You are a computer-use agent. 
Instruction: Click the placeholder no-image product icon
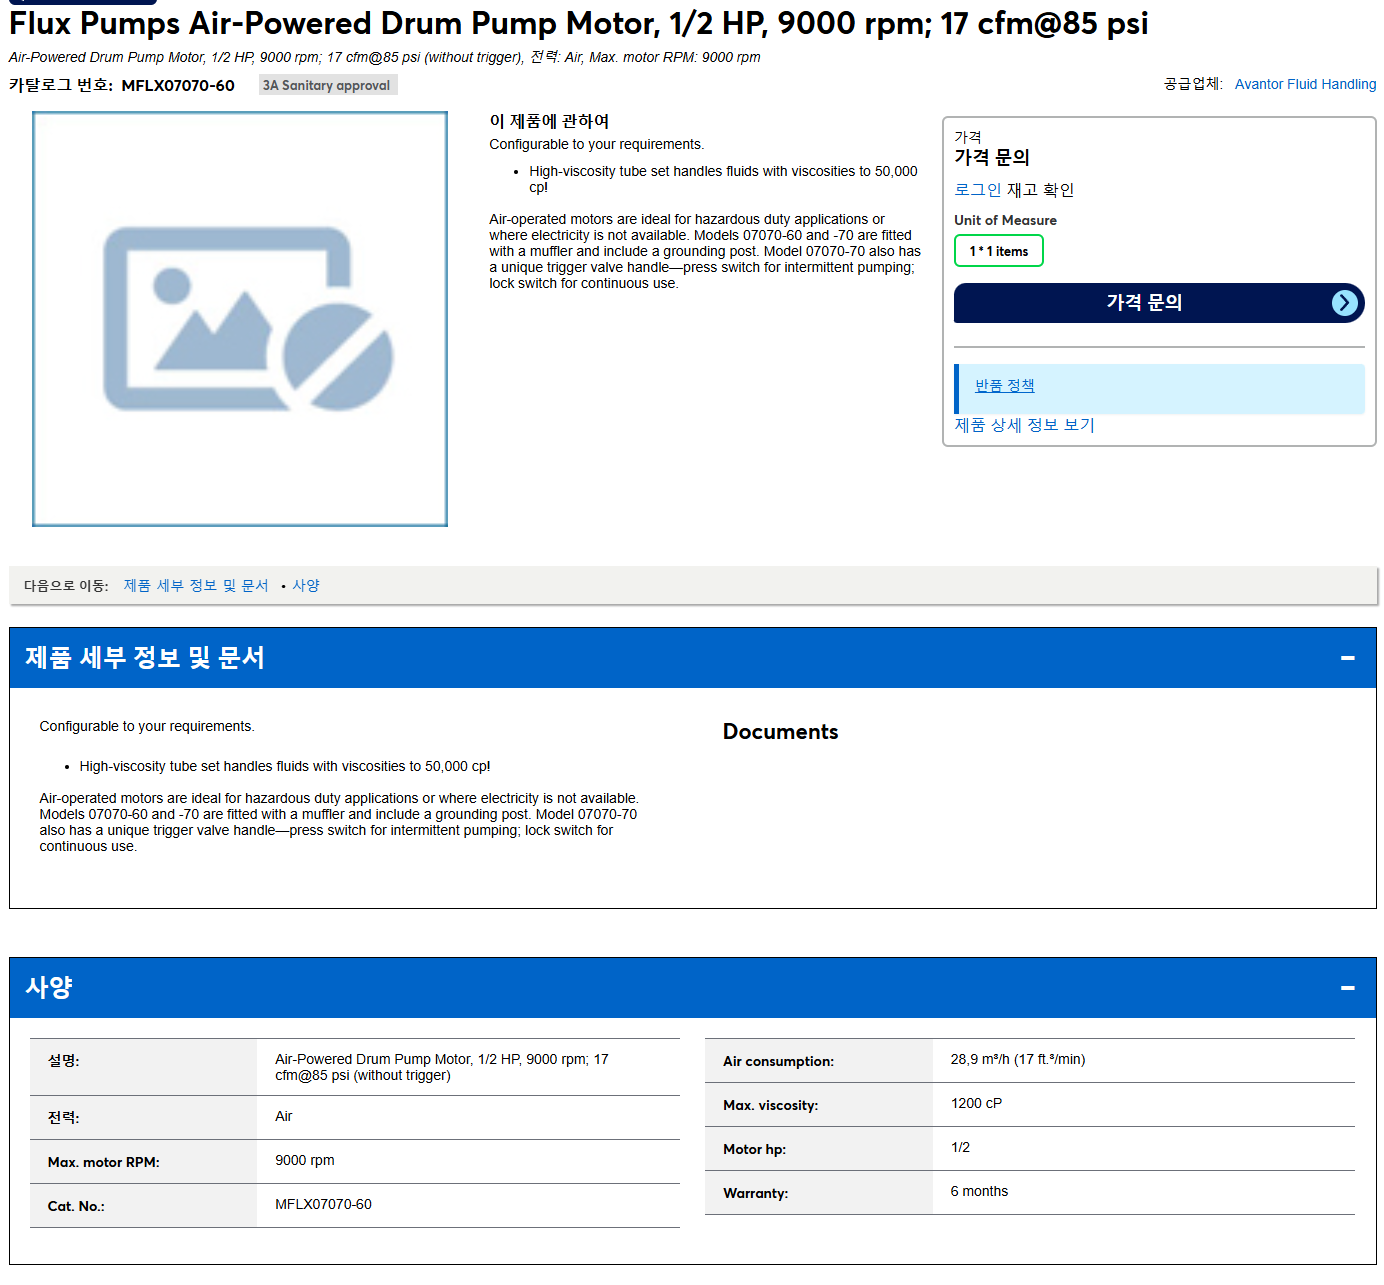(247, 318)
